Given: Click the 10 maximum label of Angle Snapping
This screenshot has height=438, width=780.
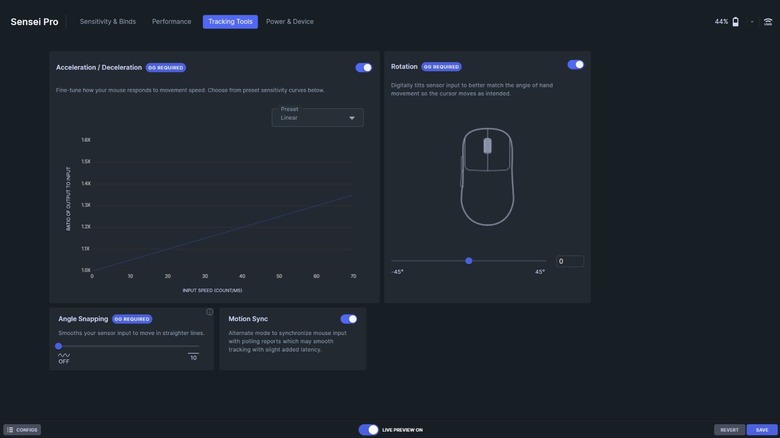Looking at the screenshot, I should 194,358.
